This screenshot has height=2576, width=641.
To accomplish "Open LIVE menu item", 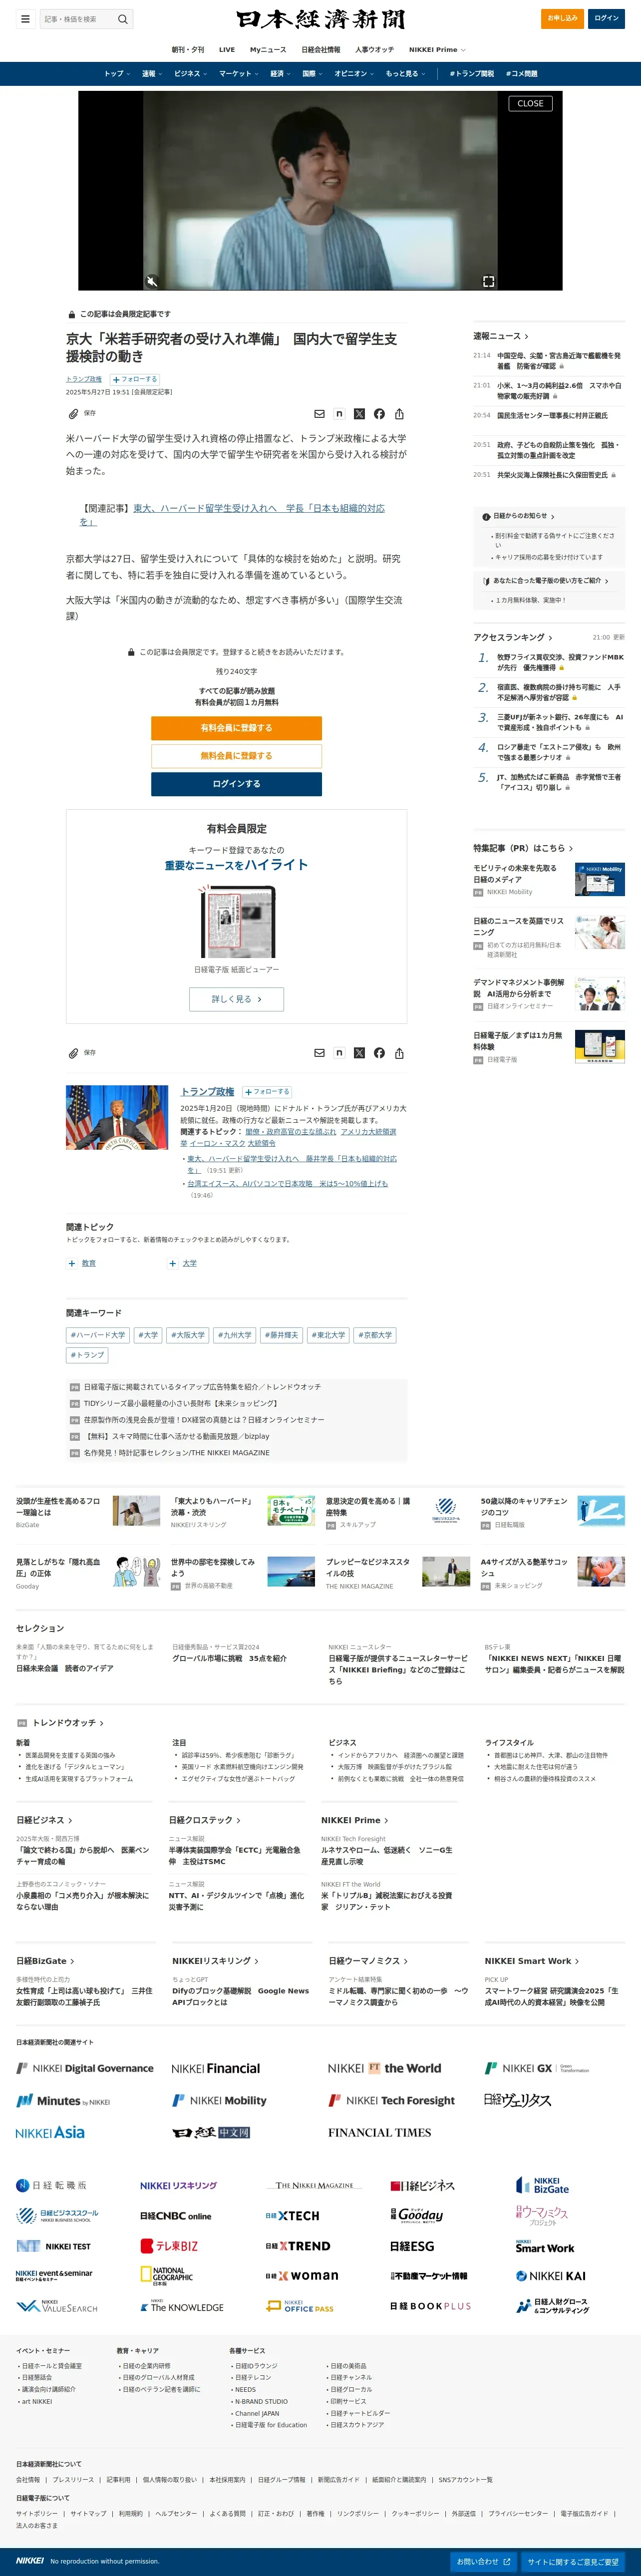I will pyautogui.click(x=227, y=49).
